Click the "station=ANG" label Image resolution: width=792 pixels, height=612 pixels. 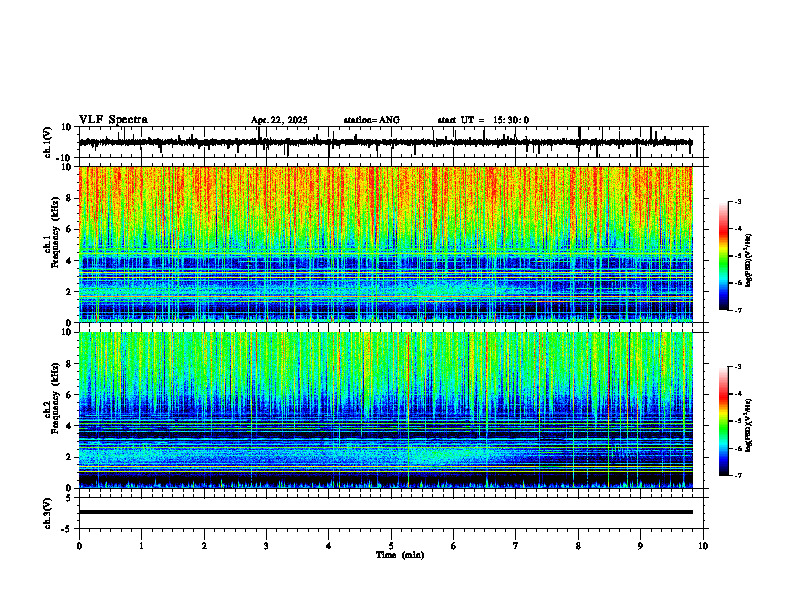371,120
